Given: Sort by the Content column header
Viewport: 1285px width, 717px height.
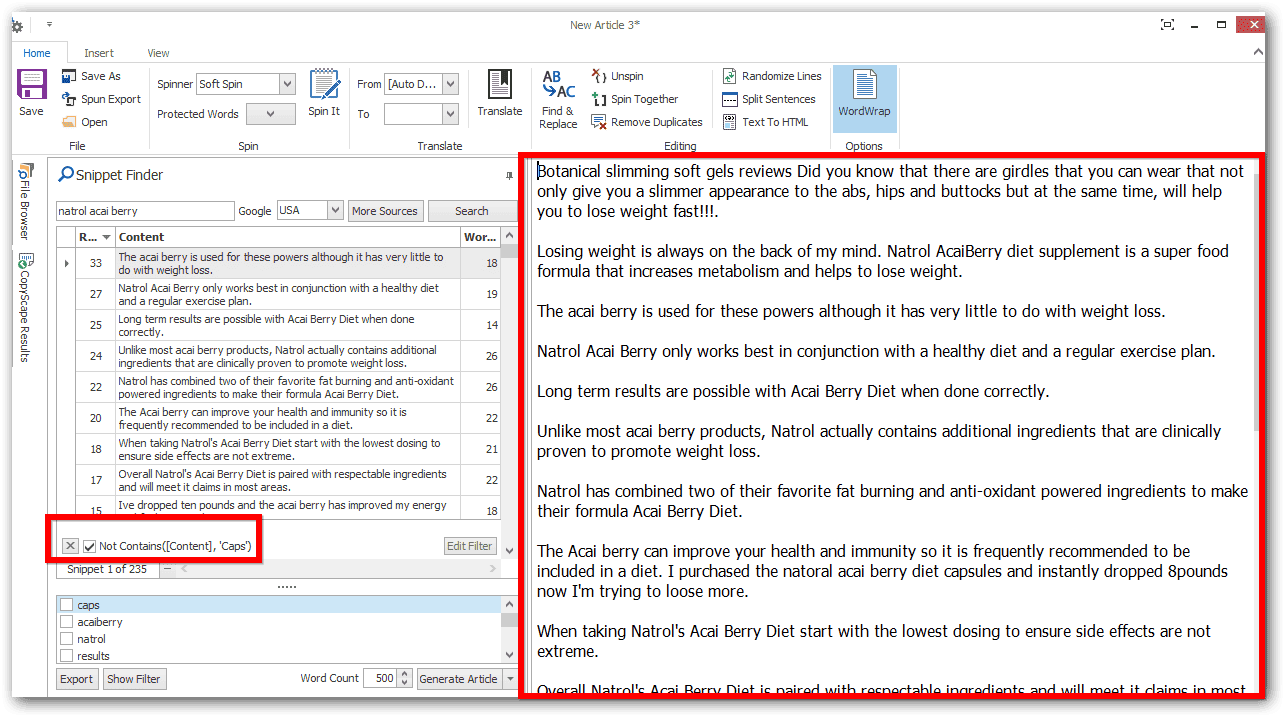Looking at the screenshot, I should [x=288, y=237].
